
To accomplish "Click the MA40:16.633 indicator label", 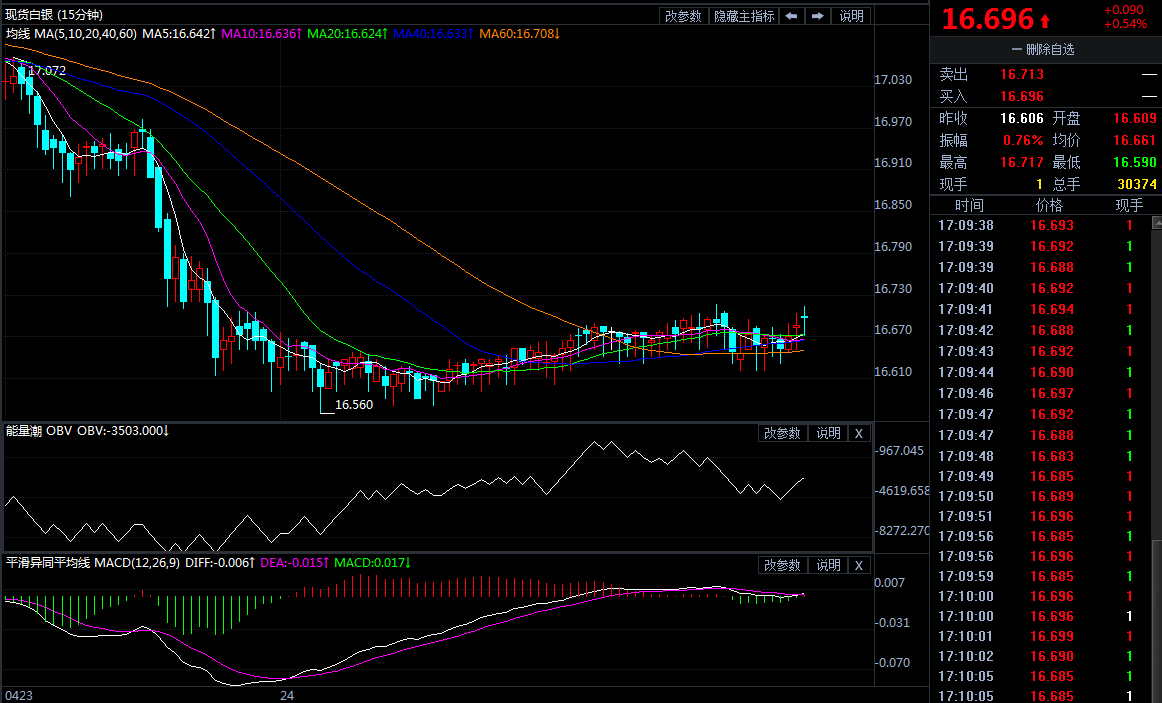I will point(434,33).
